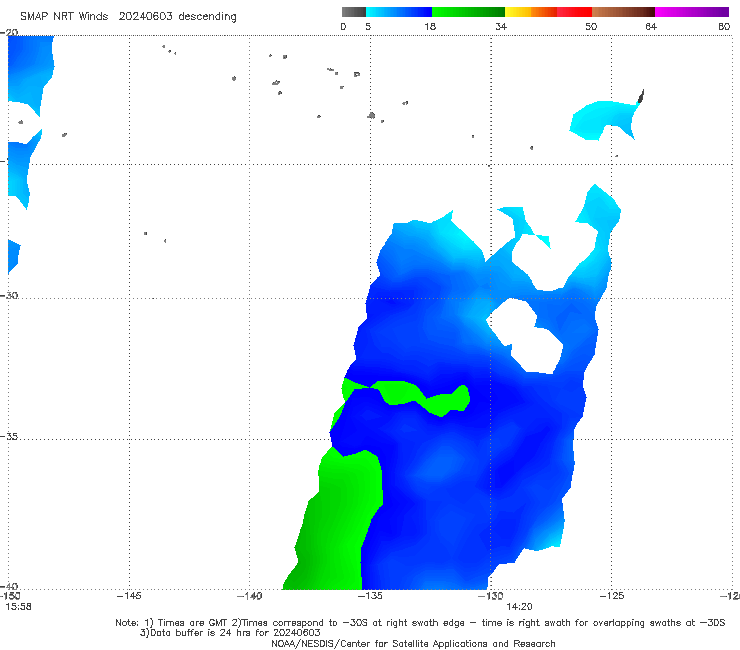
Task: Click the longitude label '-135'
Action: coord(370,596)
